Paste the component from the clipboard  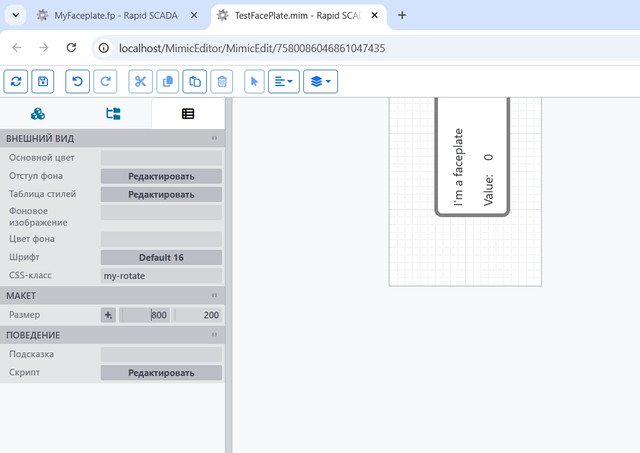pyautogui.click(x=195, y=82)
